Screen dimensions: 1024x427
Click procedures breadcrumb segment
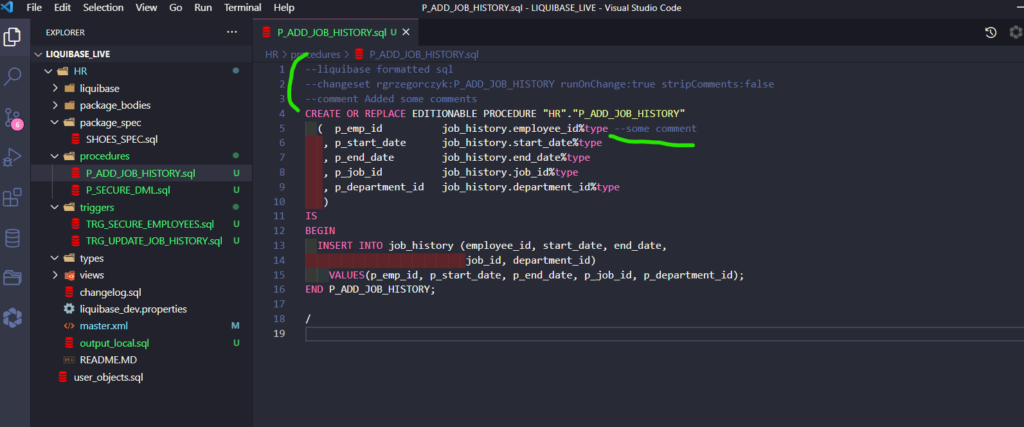click(315, 54)
